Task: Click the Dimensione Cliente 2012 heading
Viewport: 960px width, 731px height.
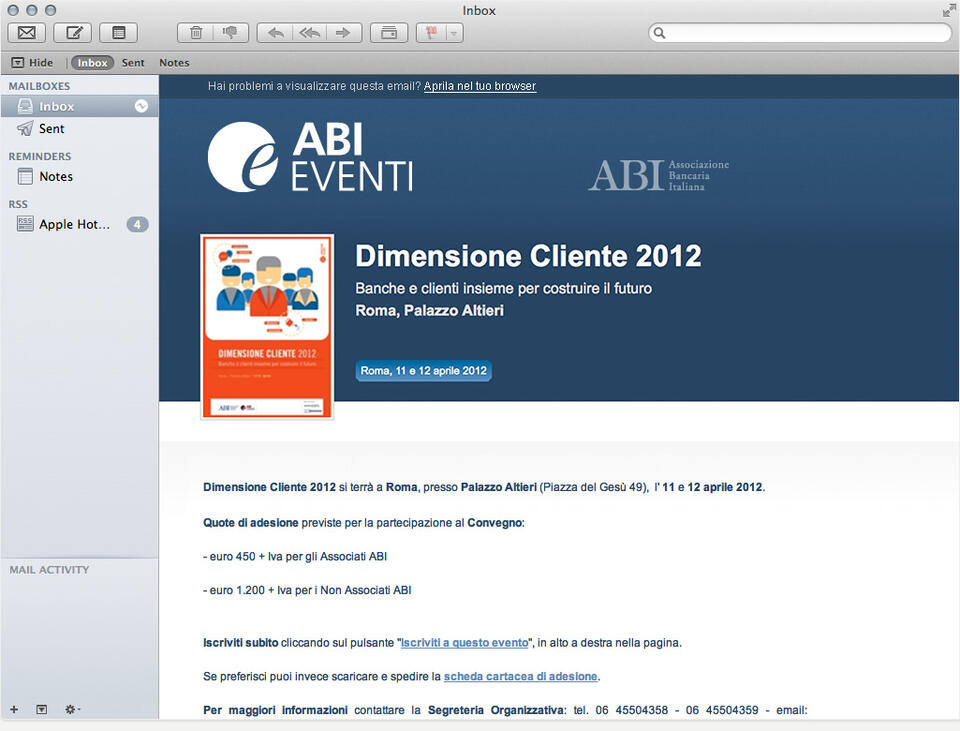Action: click(x=528, y=256)
